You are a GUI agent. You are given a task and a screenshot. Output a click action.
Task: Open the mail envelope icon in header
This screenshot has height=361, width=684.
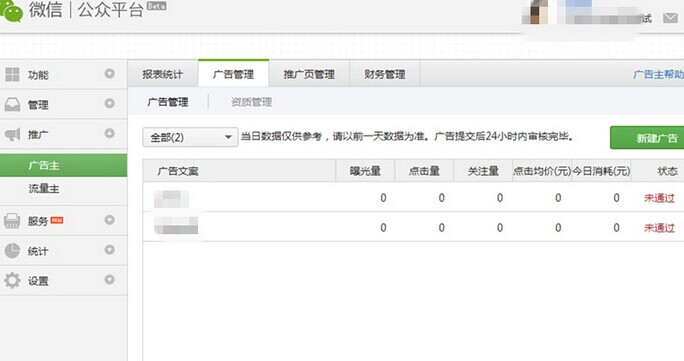point(670,18)
